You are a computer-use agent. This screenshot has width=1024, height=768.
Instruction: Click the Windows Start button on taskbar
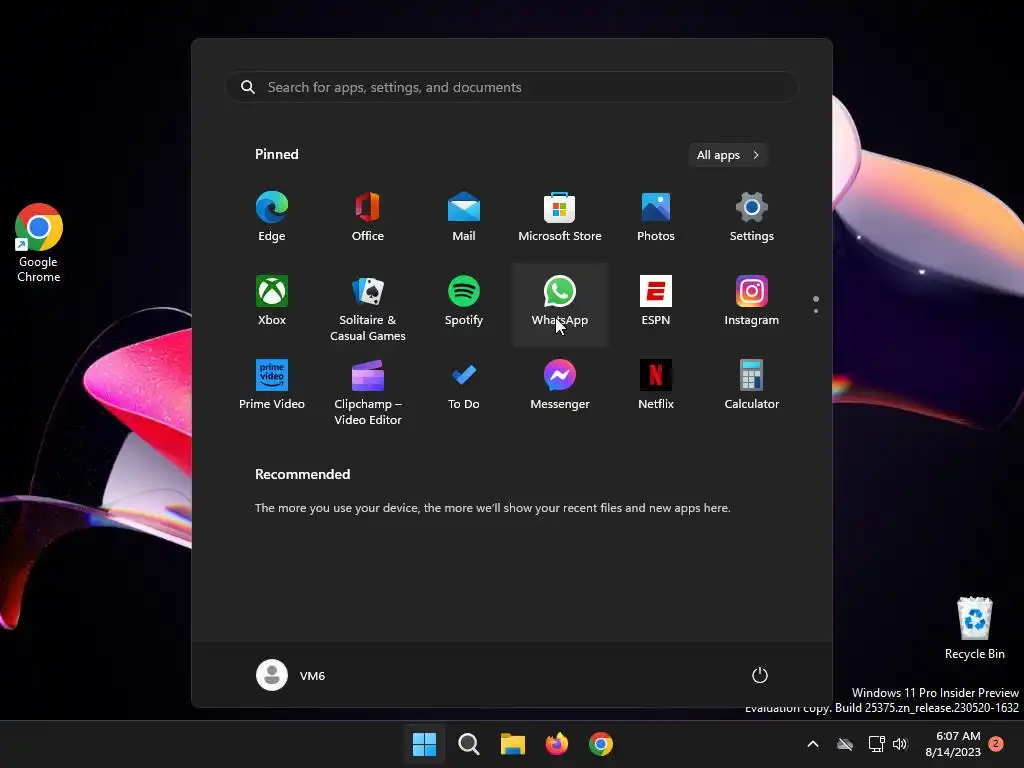point(424,744)
